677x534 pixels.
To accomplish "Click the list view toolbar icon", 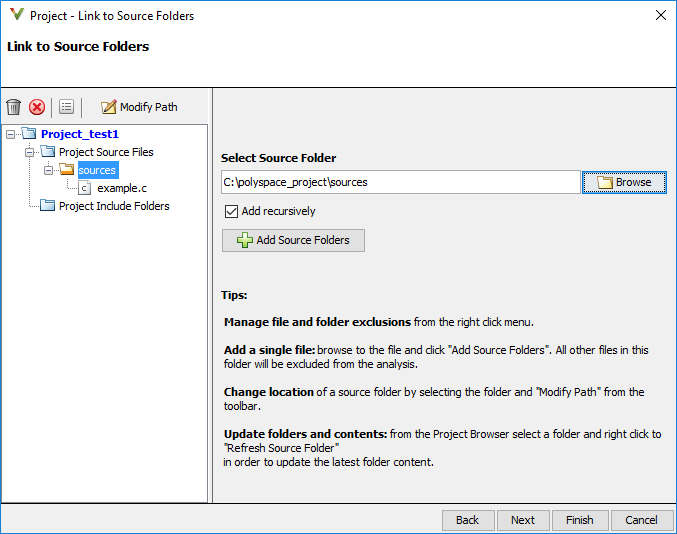I will [x=67, y=107].
